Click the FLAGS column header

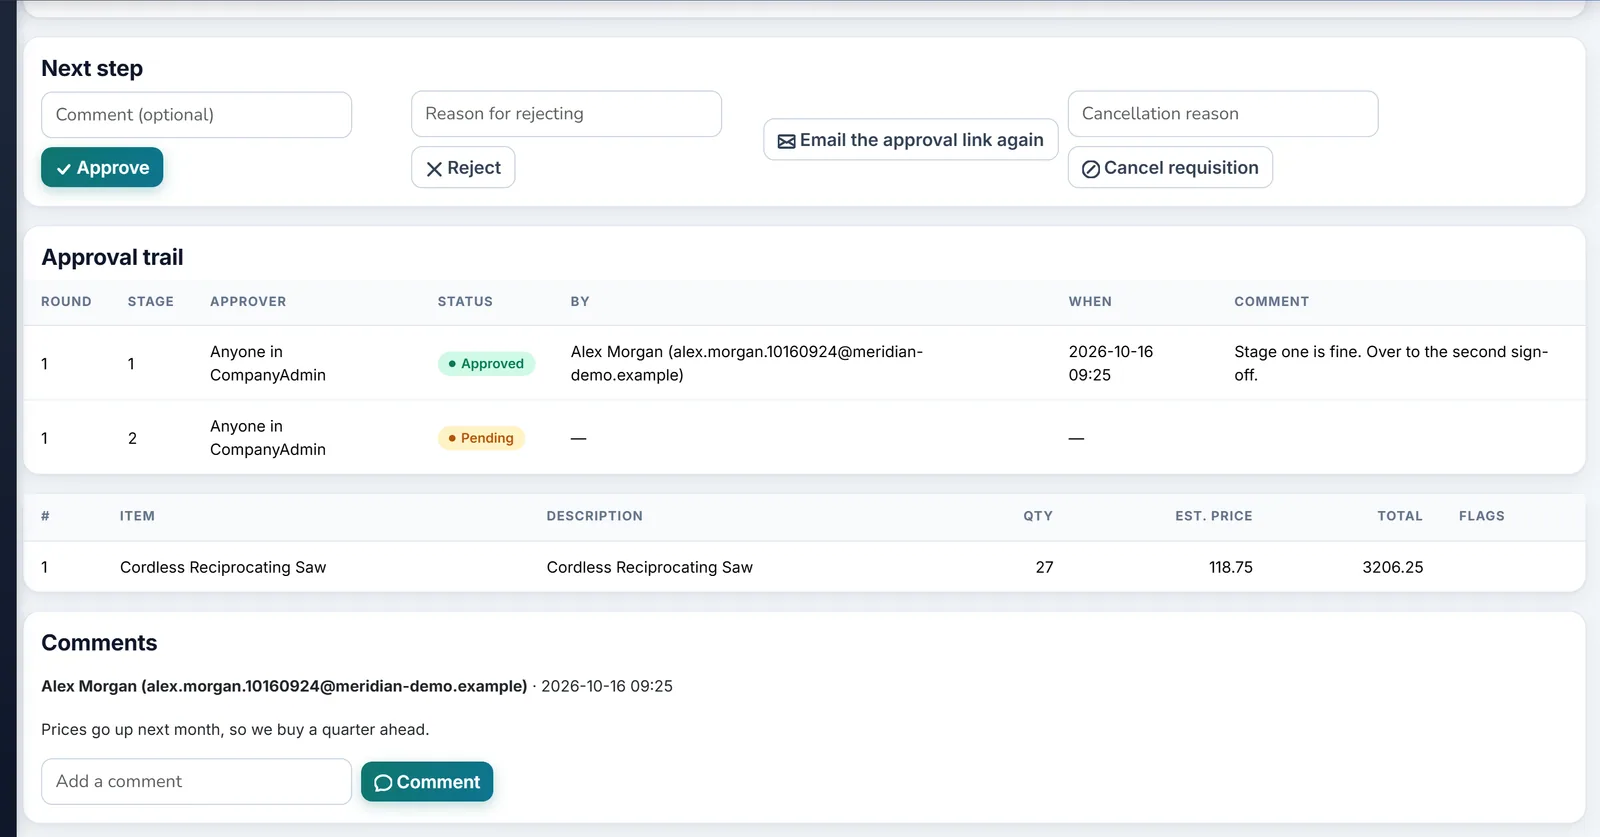(x=1482, y=516)
